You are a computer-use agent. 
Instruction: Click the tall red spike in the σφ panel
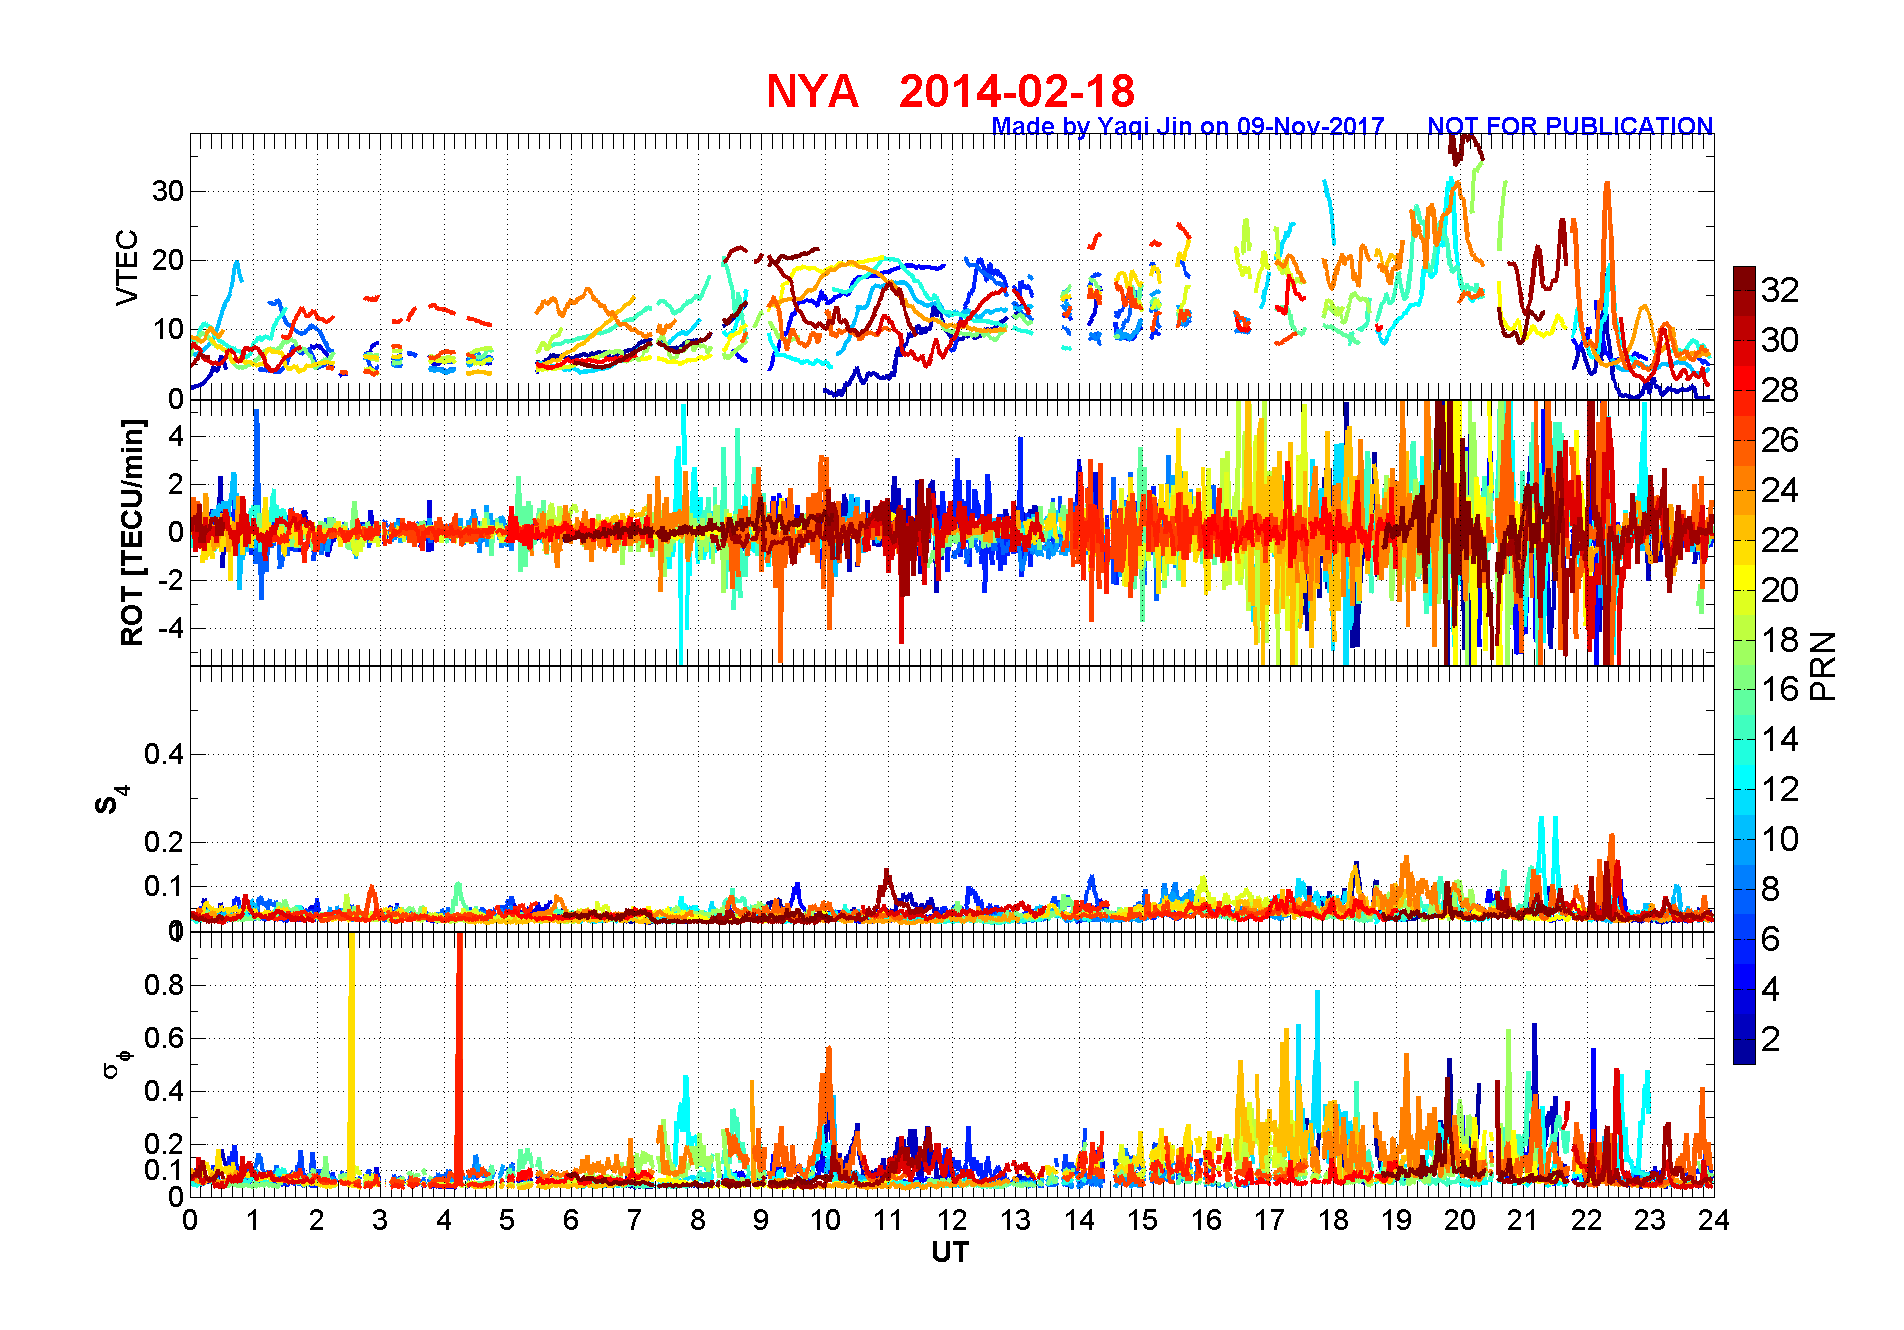pos(459,1058)
